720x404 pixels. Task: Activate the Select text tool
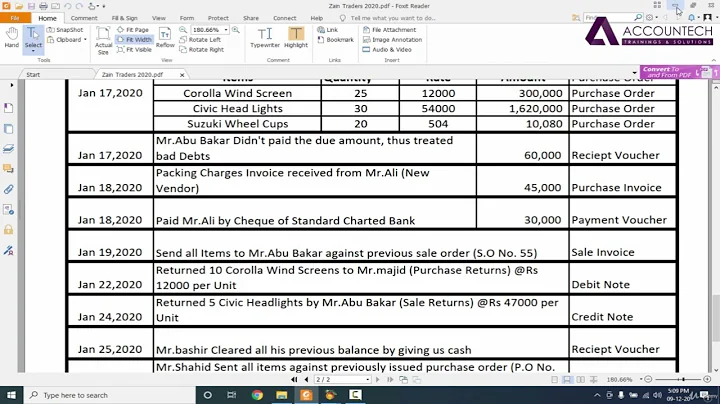point(33,38)
